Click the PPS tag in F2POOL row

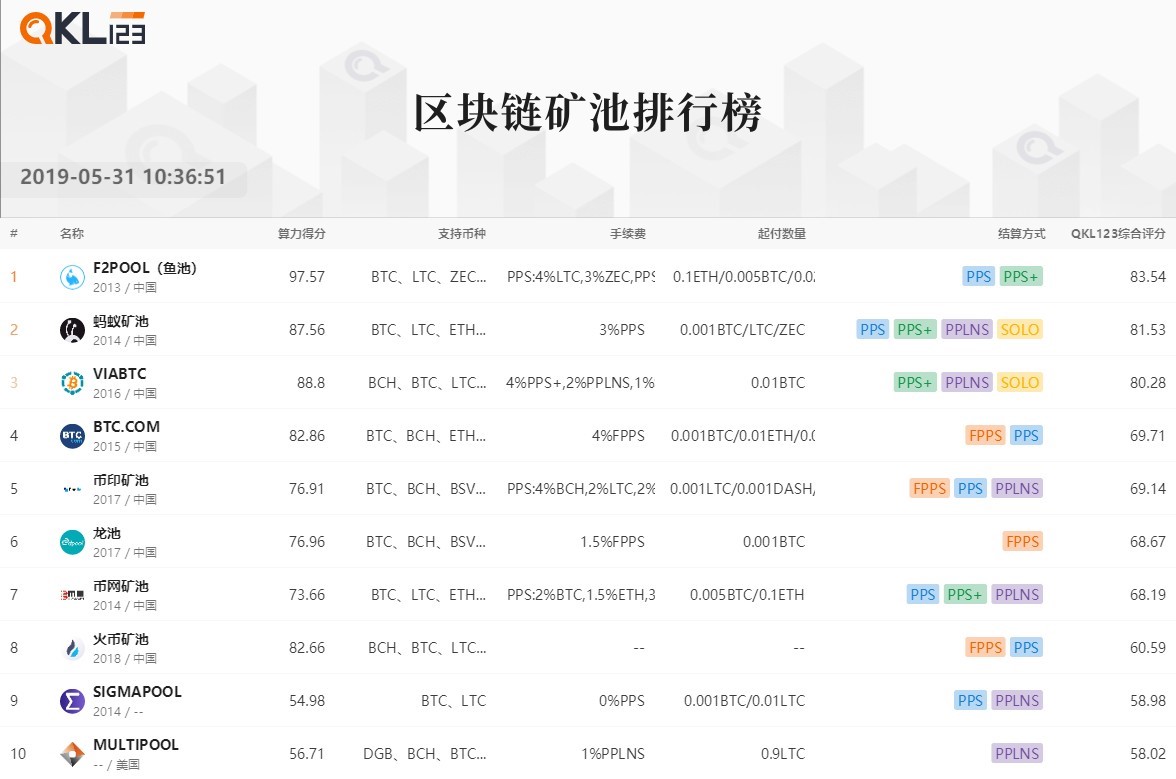pos(979,277)
